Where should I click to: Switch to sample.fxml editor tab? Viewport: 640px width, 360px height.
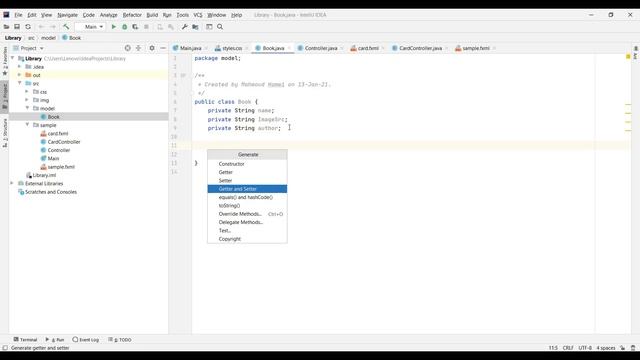pos(475,48)
